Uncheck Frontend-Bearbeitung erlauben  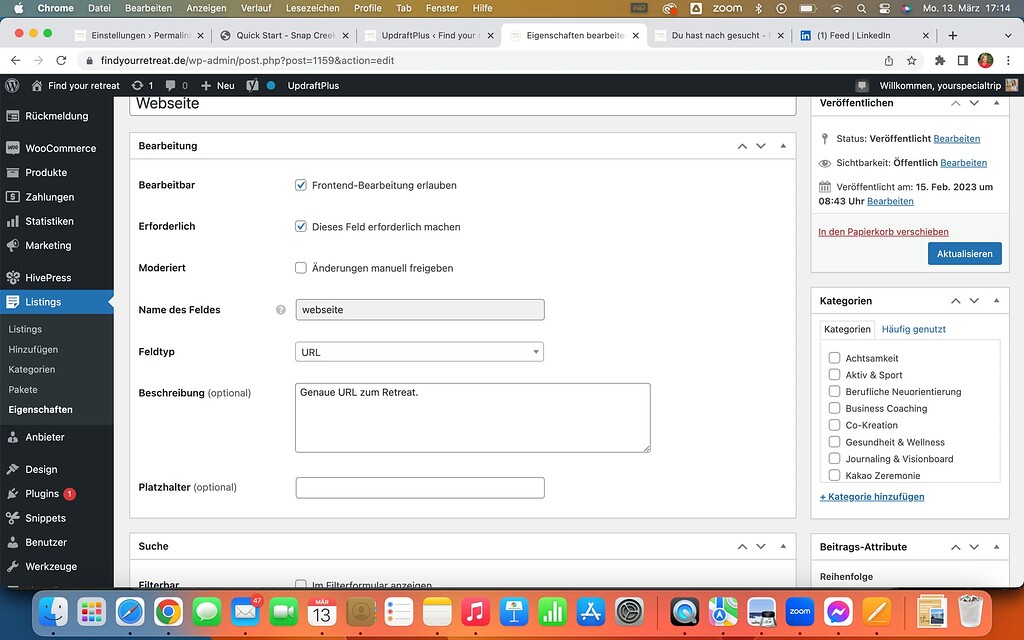pos(300,185)
